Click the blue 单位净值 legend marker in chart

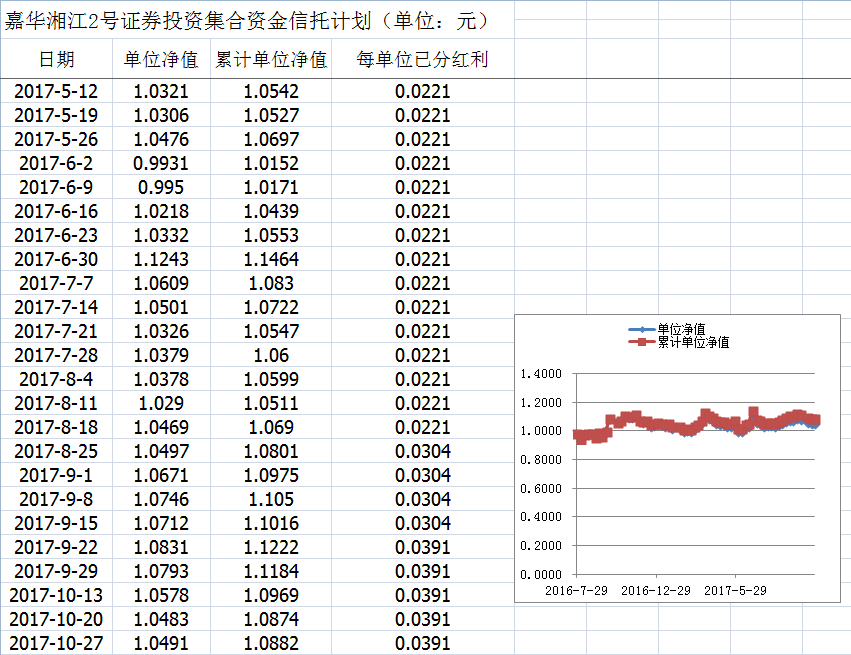pos(640,329)
